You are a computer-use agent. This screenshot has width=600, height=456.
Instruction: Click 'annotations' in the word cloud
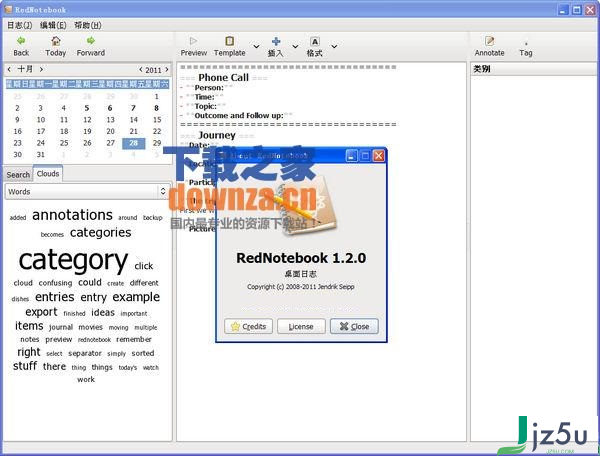click(x=72, y=215)
